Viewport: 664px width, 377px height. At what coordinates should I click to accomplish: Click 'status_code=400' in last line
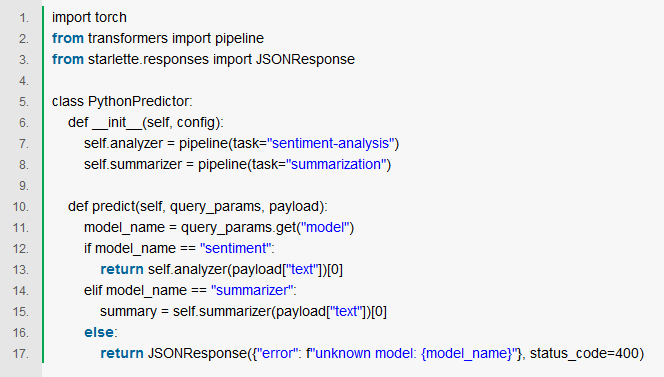coord(584,353)
